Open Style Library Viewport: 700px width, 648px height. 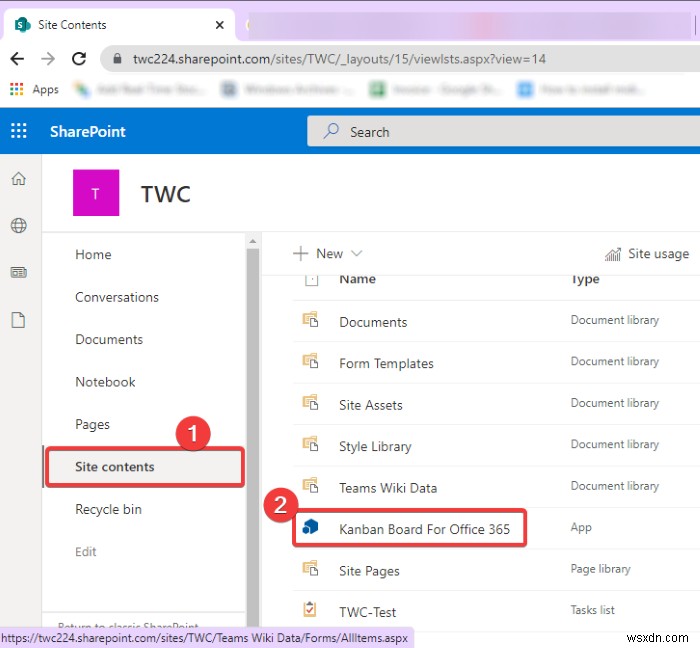click(x=375, y=447)
